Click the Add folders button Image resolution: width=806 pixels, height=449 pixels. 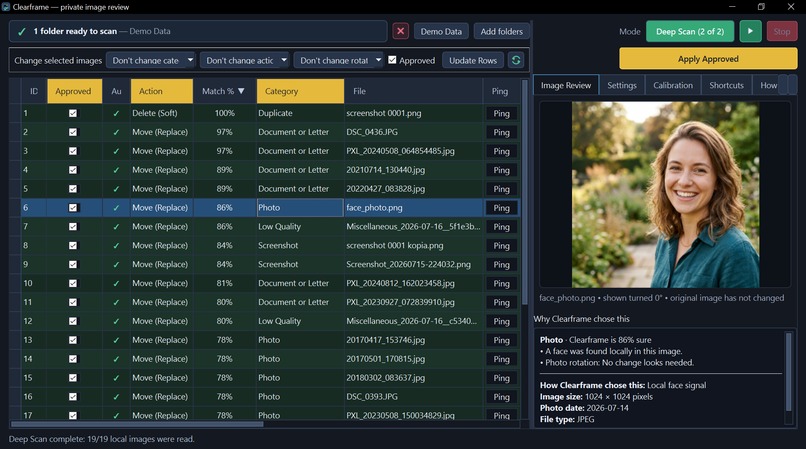[501, 31]
